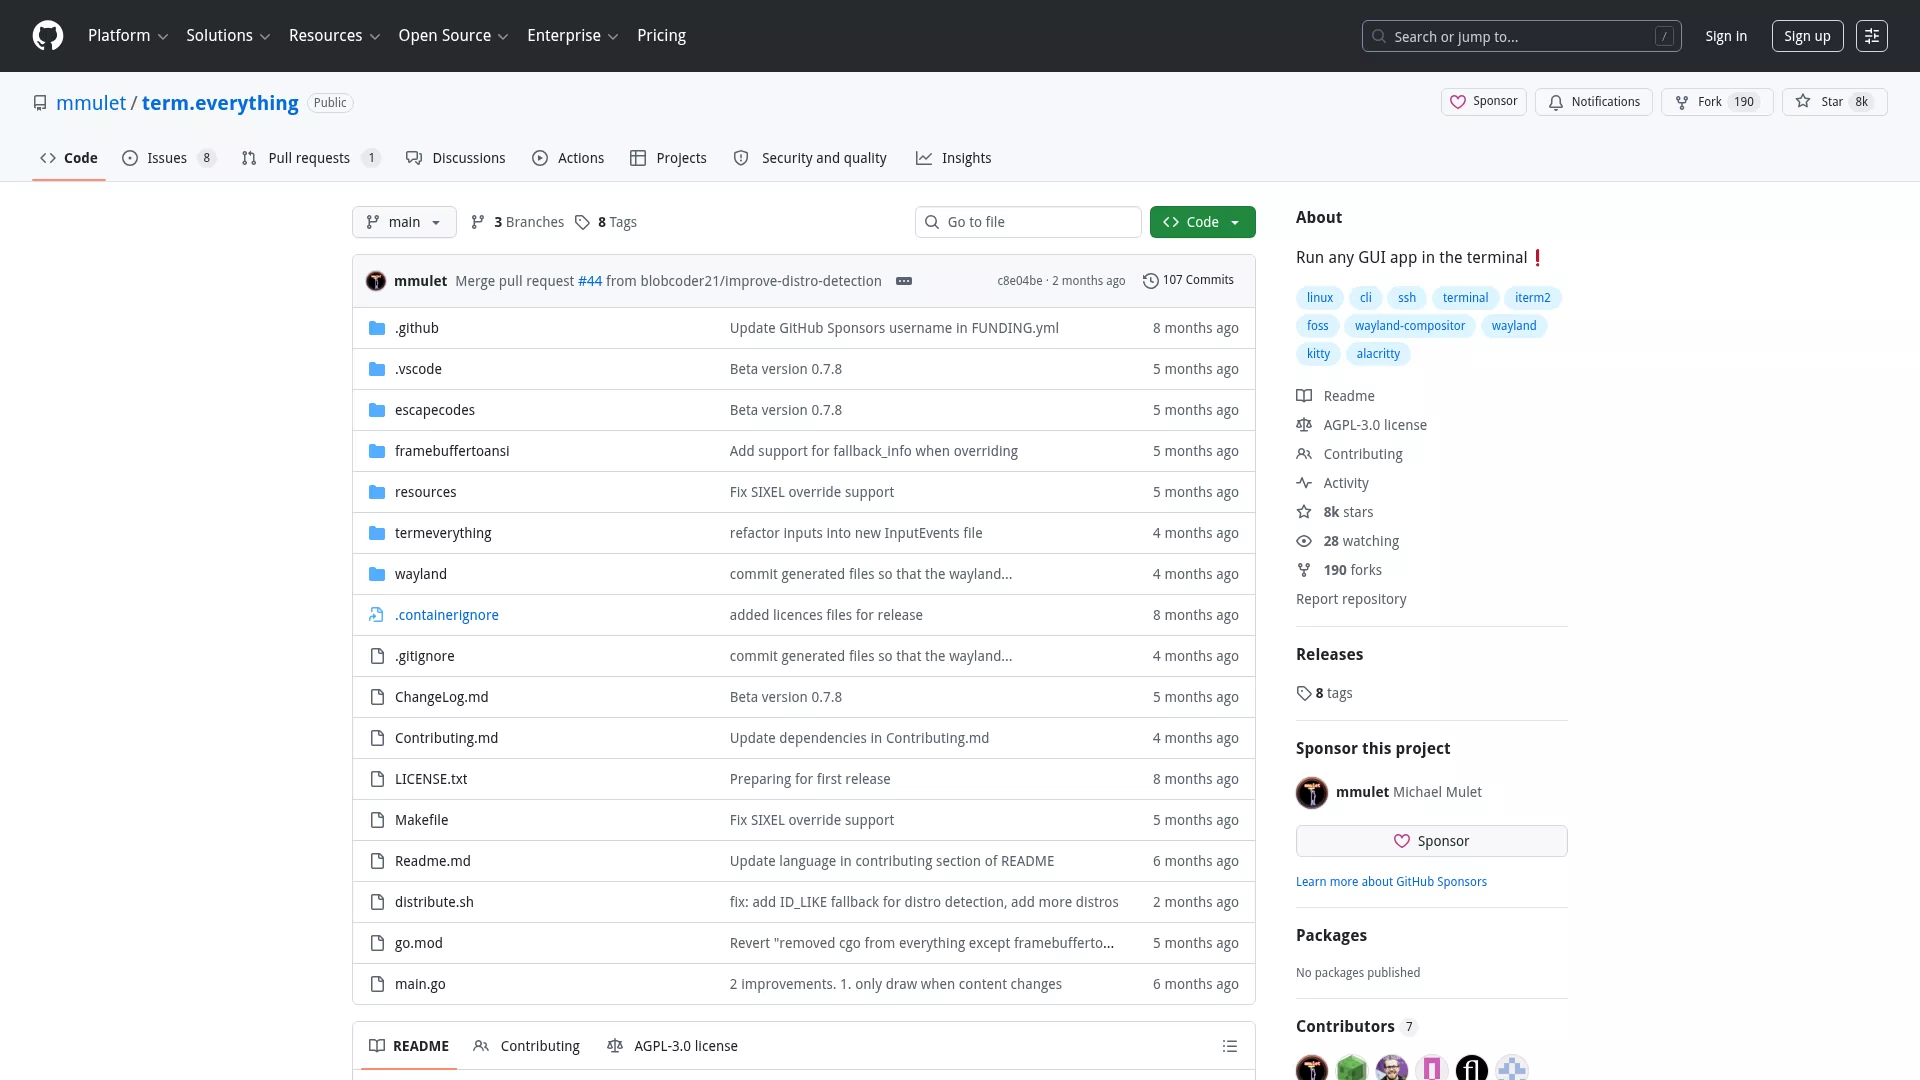
Task: Open the ChangeLog.md file
Action: pos(441,697)
